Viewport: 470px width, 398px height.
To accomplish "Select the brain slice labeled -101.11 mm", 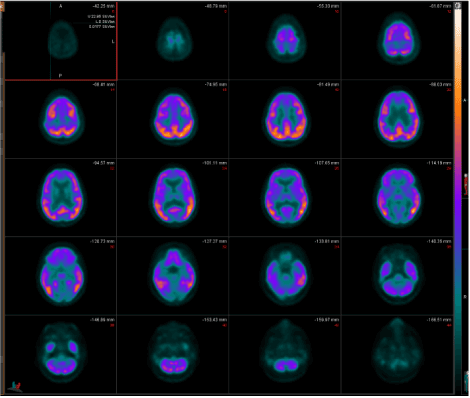I will tap(173, 198).
